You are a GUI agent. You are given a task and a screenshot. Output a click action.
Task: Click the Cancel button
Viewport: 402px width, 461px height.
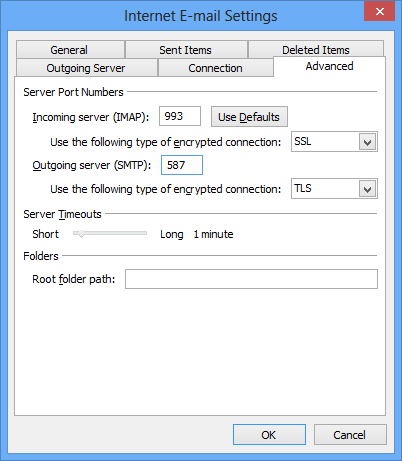(350, 435)
